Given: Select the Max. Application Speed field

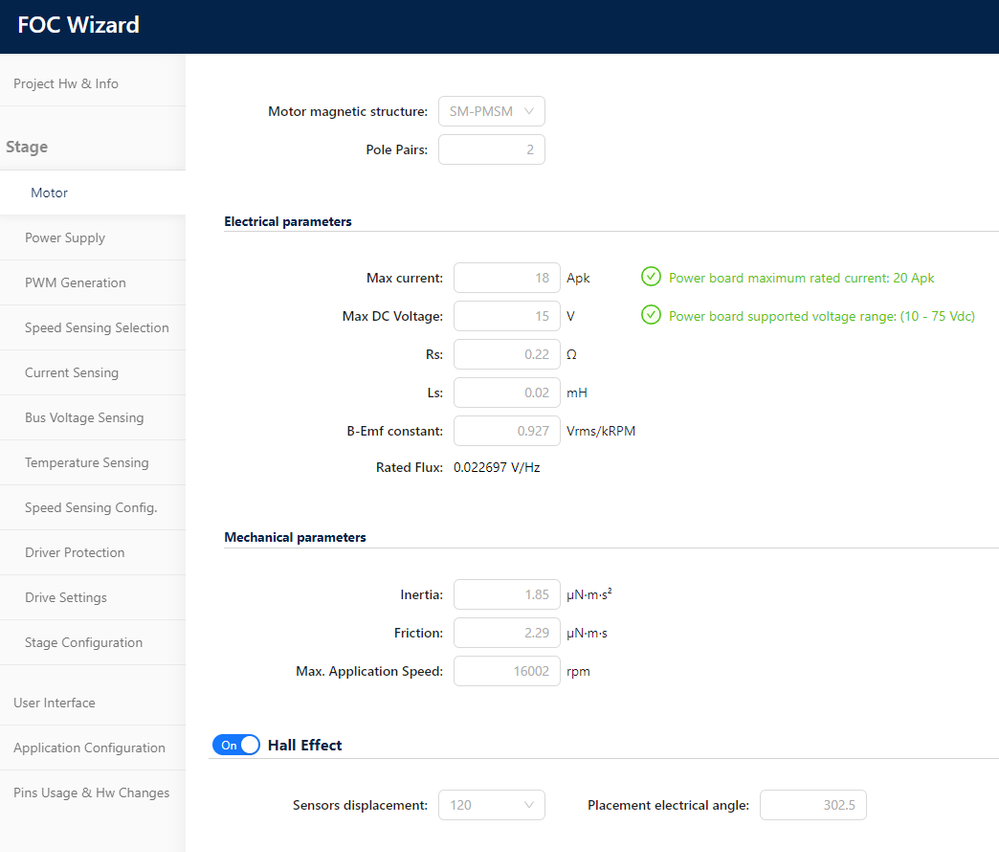Looking at the screenshot, I should point(506,671).
